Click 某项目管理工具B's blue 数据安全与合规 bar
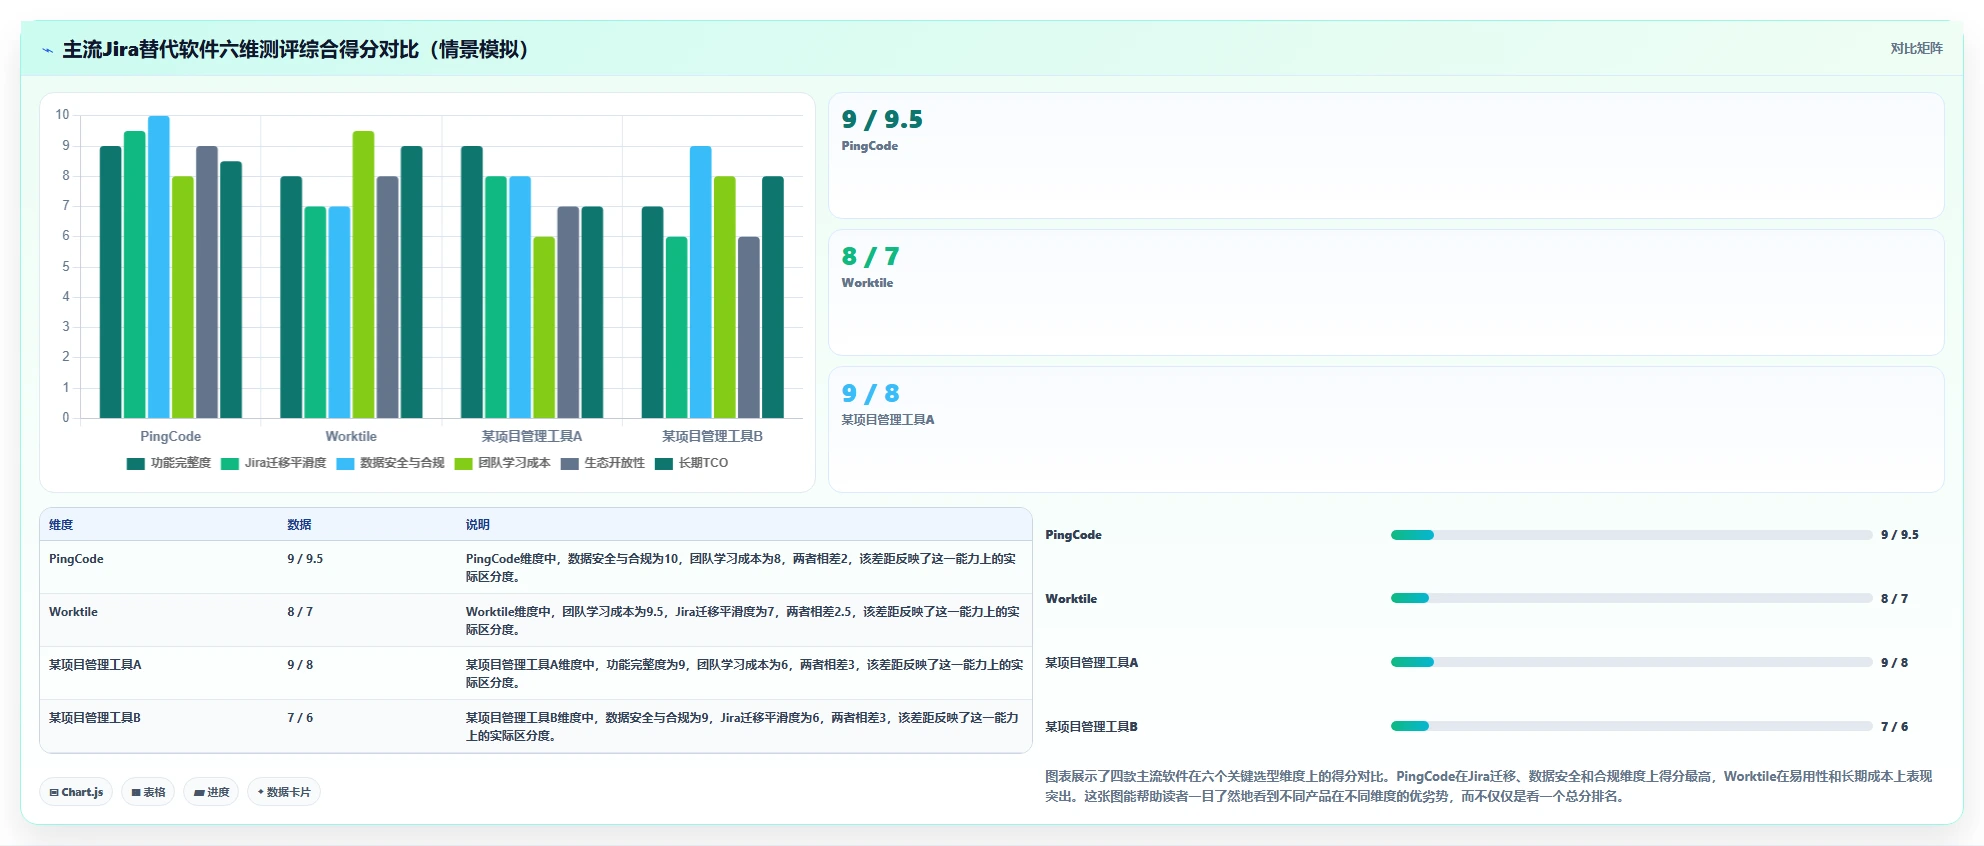Screen dimensions: 1984x846 click(700, 282)
